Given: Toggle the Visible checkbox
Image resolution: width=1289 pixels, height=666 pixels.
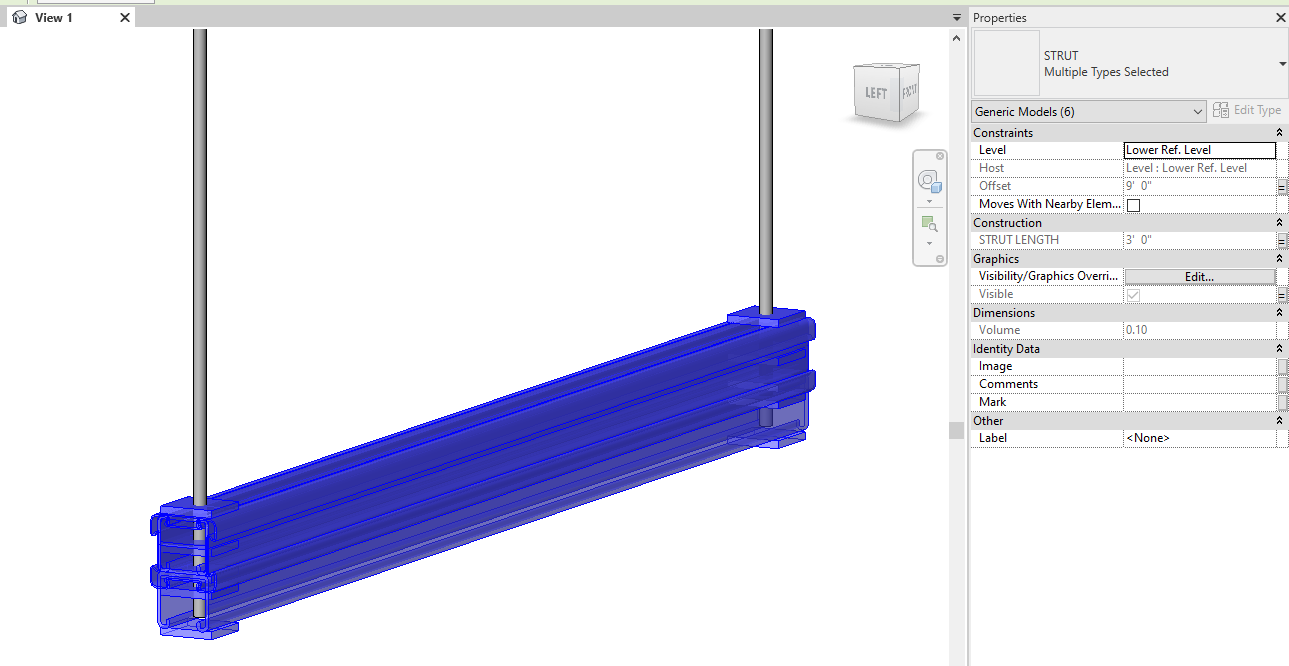Looking at the screenshot, I should [x=1134, y=294].
